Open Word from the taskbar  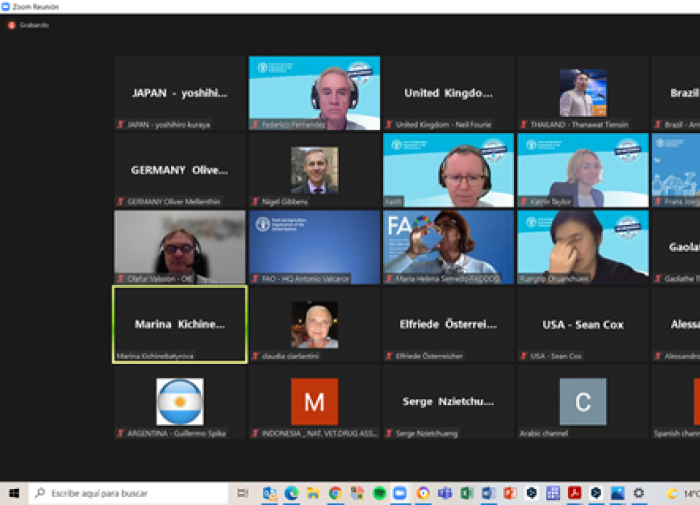(488, 493)
